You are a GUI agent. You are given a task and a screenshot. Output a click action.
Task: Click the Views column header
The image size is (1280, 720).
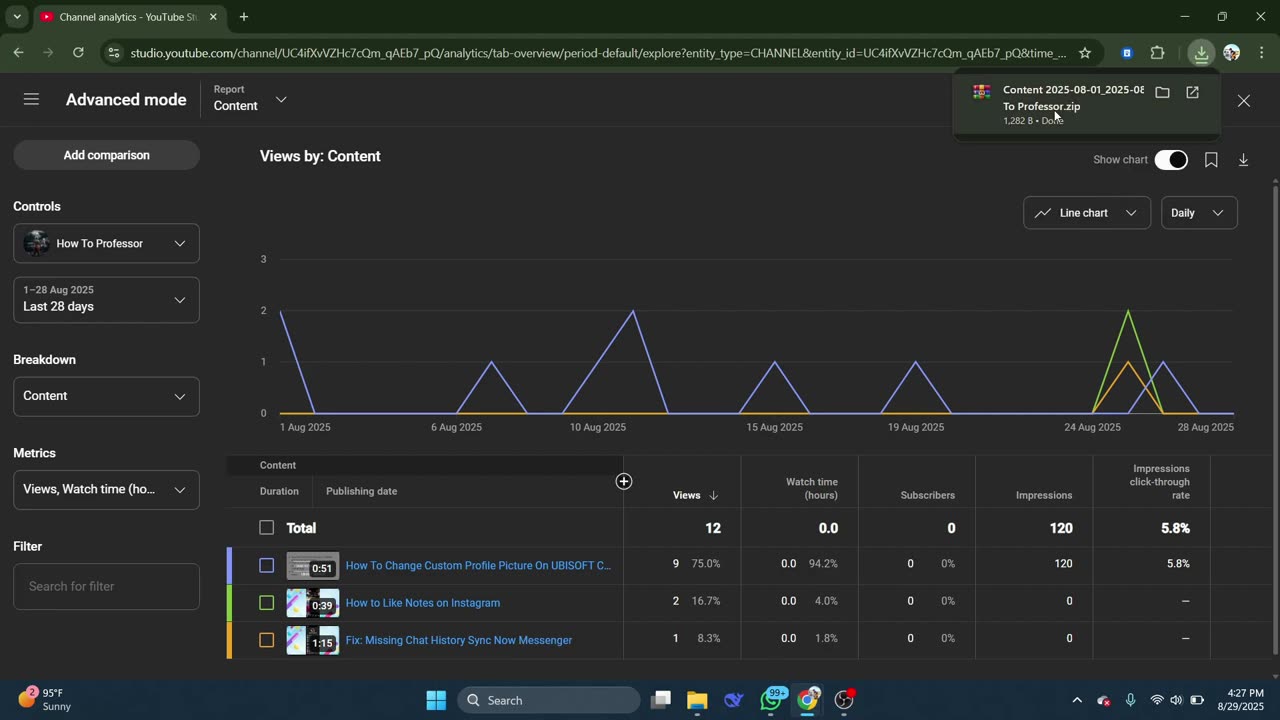(x=686, y=495)
